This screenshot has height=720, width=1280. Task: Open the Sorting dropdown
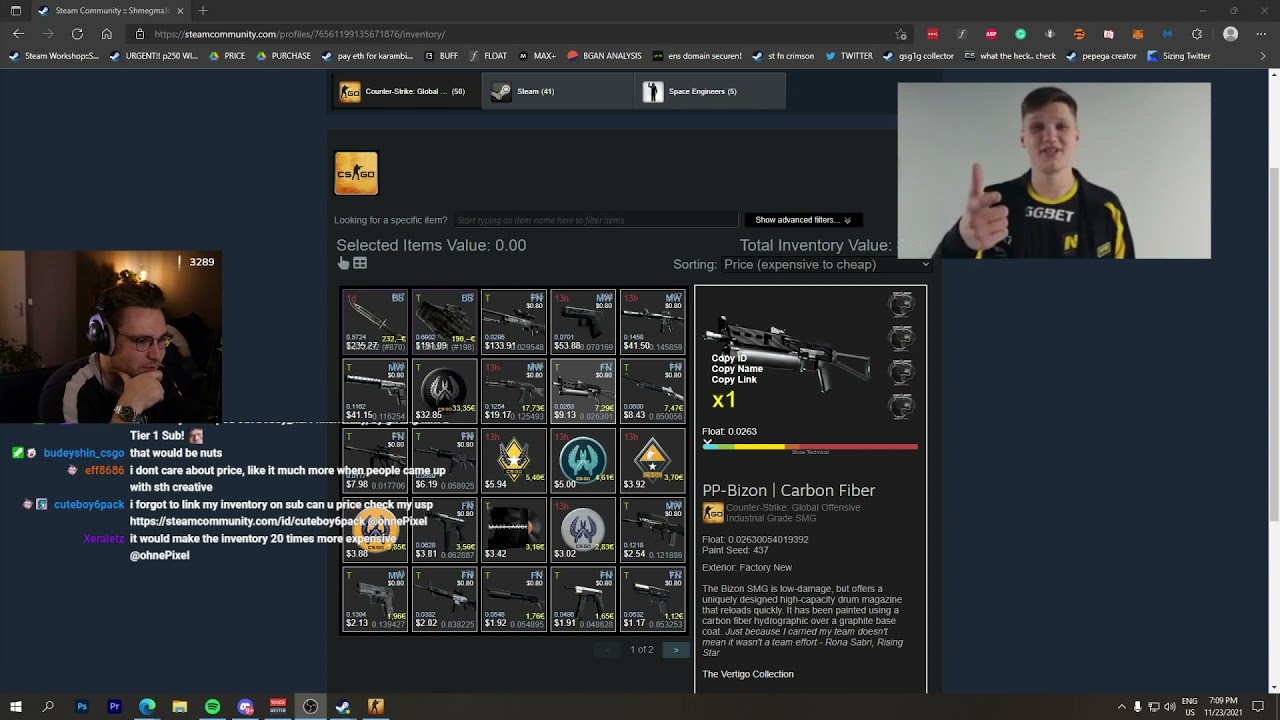(x=826, y=264)
